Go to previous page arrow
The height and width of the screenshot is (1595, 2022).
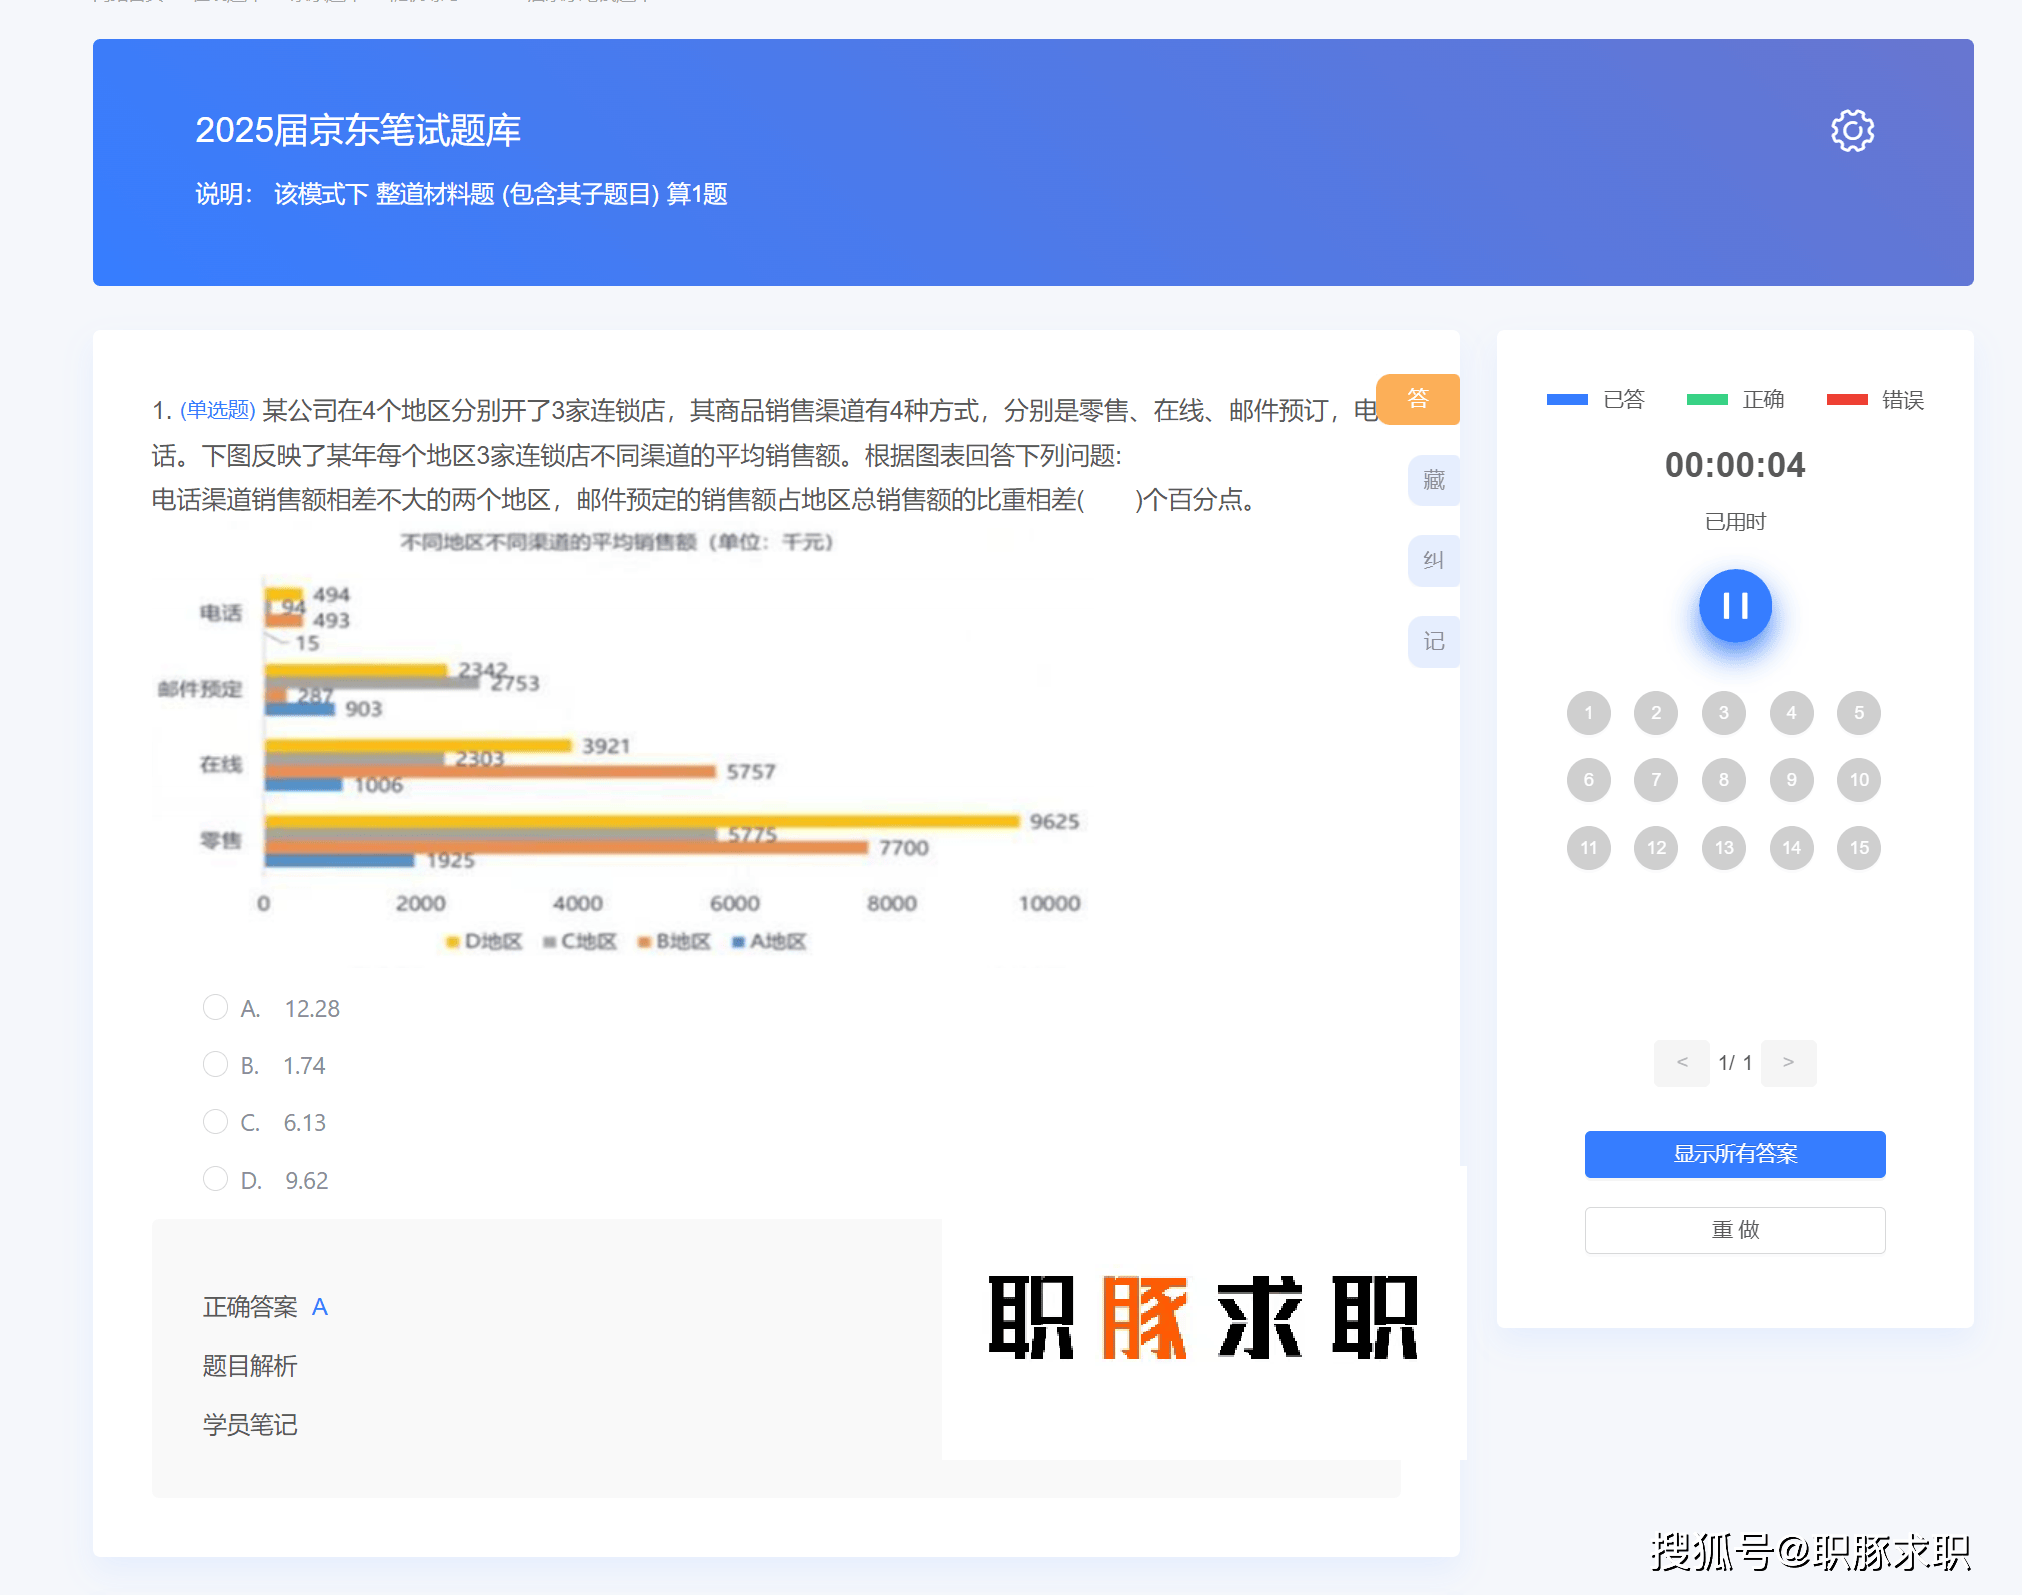pyautogui.click(x=1681, y=1062)
